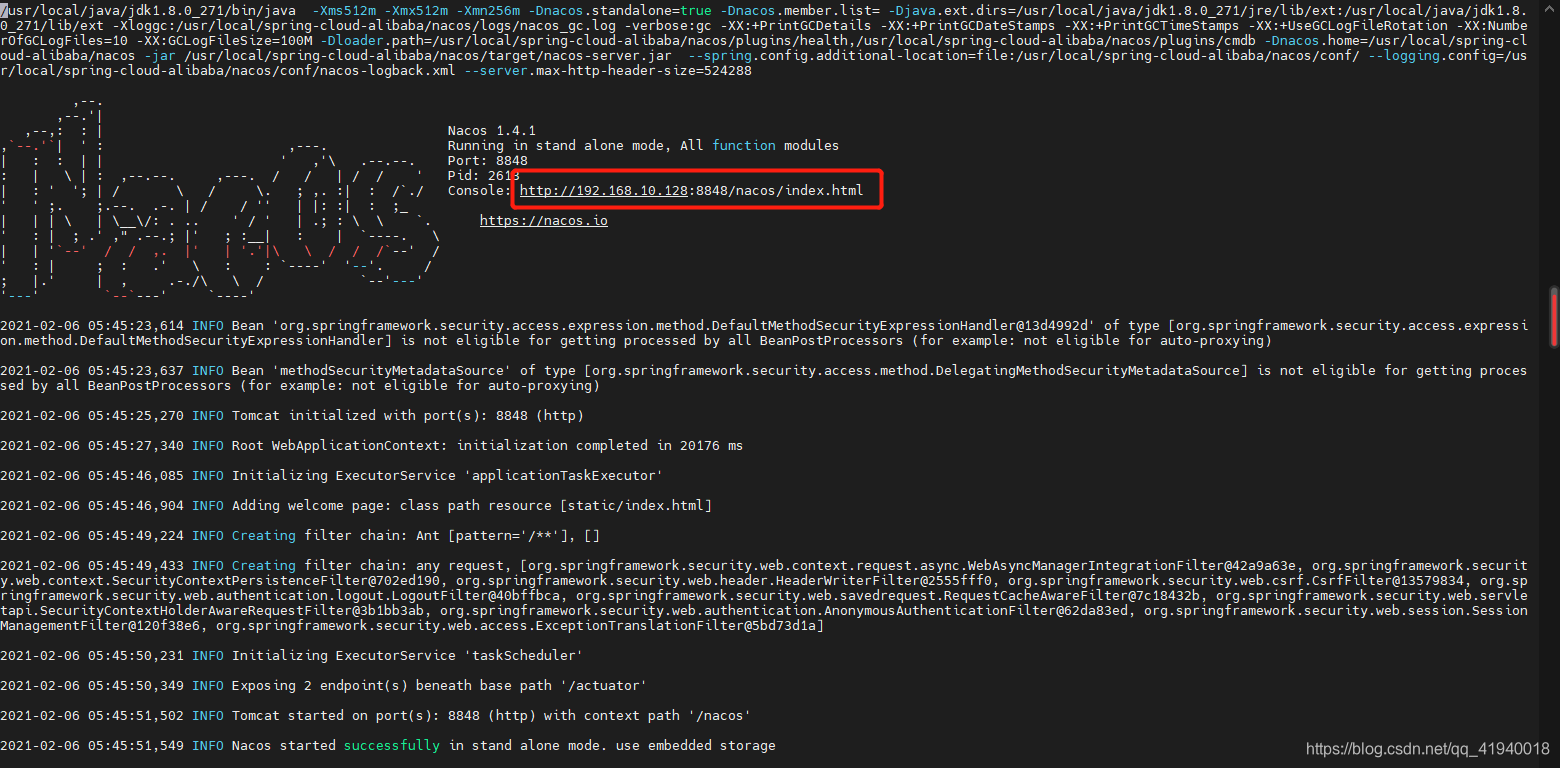
Task: Click 'Running in stand alone mode' line
Action: tap(643, 145)
